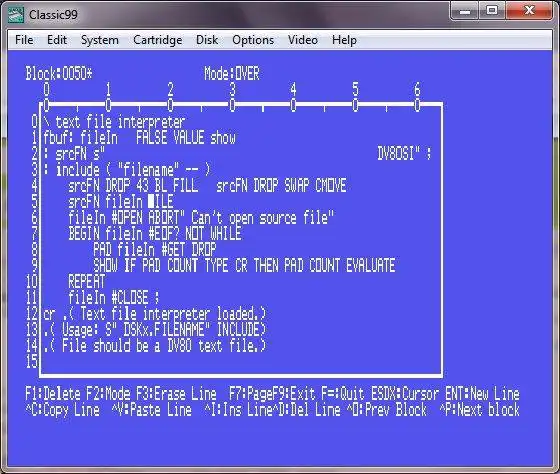Image resolution: width=560 pixels, height=474 pixels.
Task: Maximize the Classic99 window
Action: pyautogui.click(x=492, y=11)
